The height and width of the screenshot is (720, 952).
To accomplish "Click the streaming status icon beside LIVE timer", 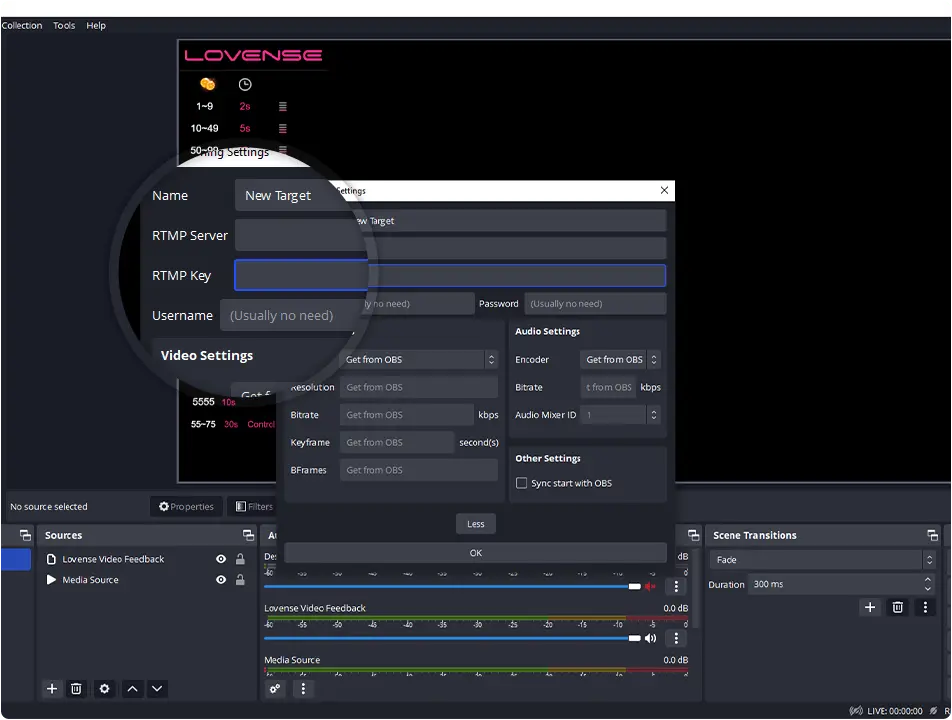I will [x=855, y=711].
